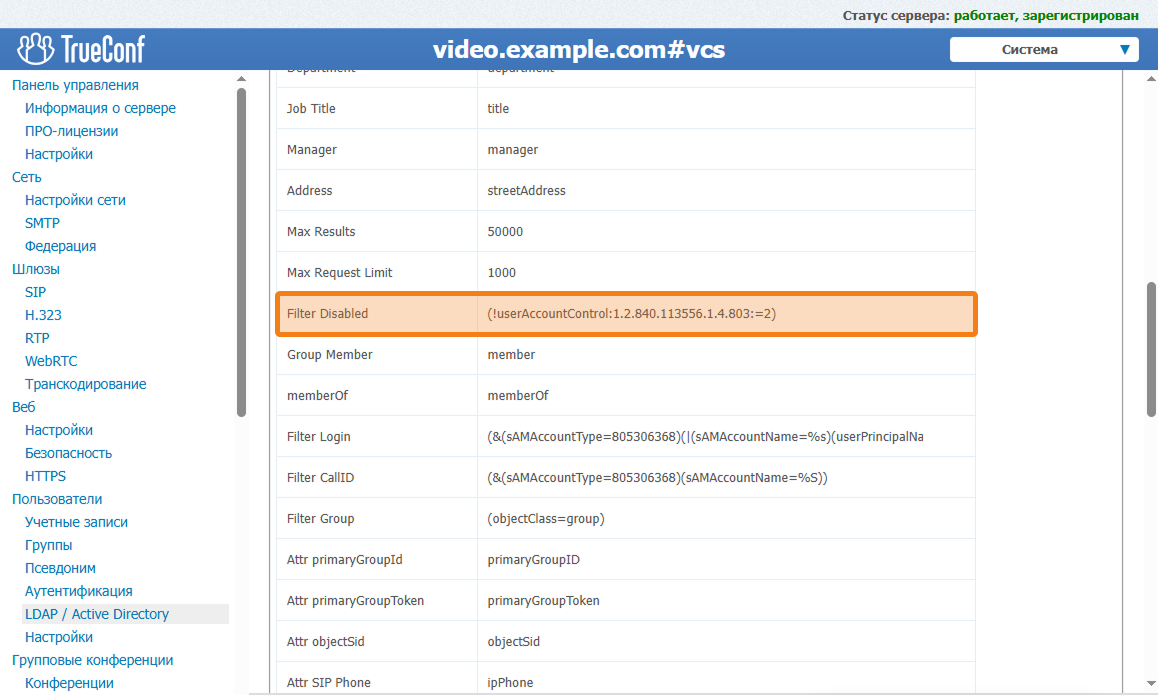
Task: Click the TrueConf logo
Action: coord(80,48)
